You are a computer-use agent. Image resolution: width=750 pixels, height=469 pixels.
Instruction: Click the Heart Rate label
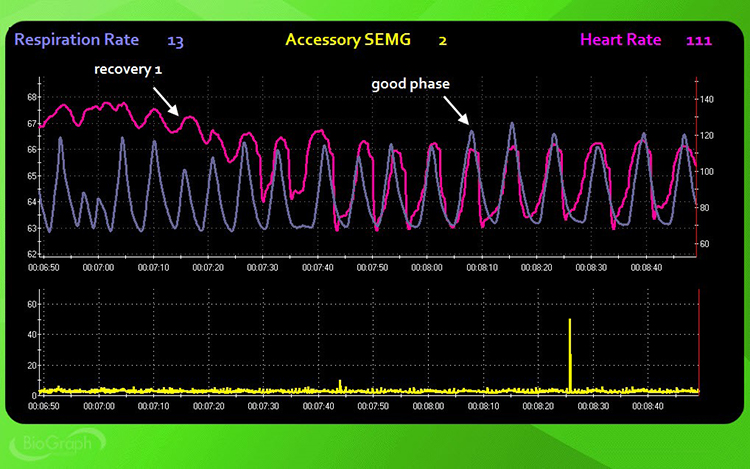click(x=621, y=41)
